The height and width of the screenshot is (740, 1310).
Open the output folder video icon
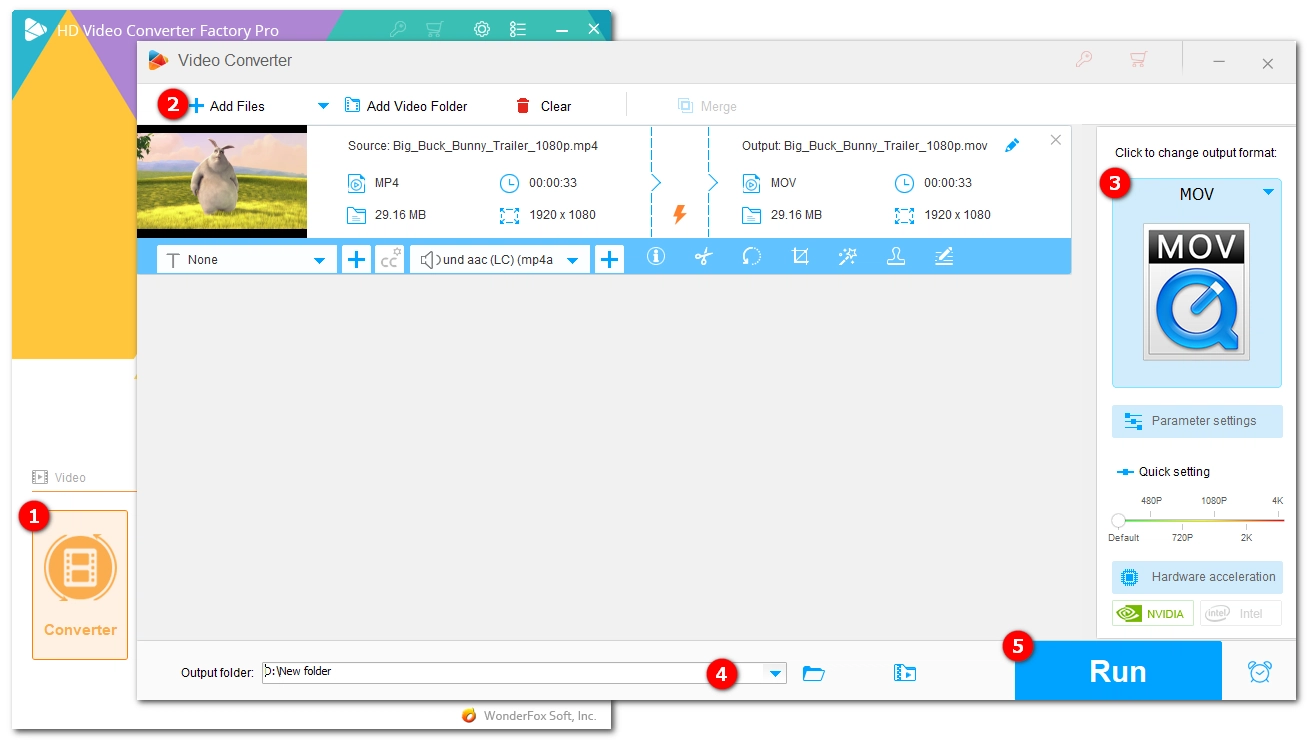[x=905, y=673]
